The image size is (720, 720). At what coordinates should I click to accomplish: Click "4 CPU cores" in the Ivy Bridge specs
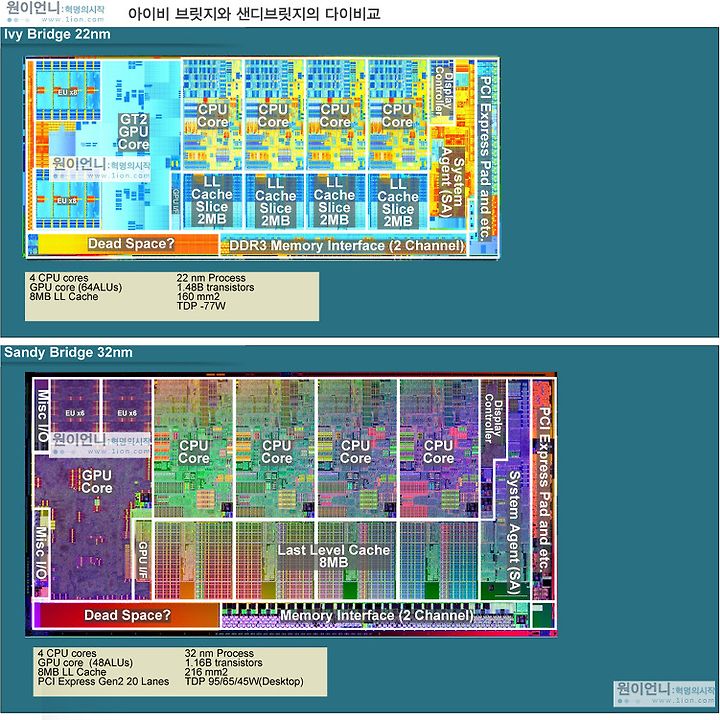point(59,278)
